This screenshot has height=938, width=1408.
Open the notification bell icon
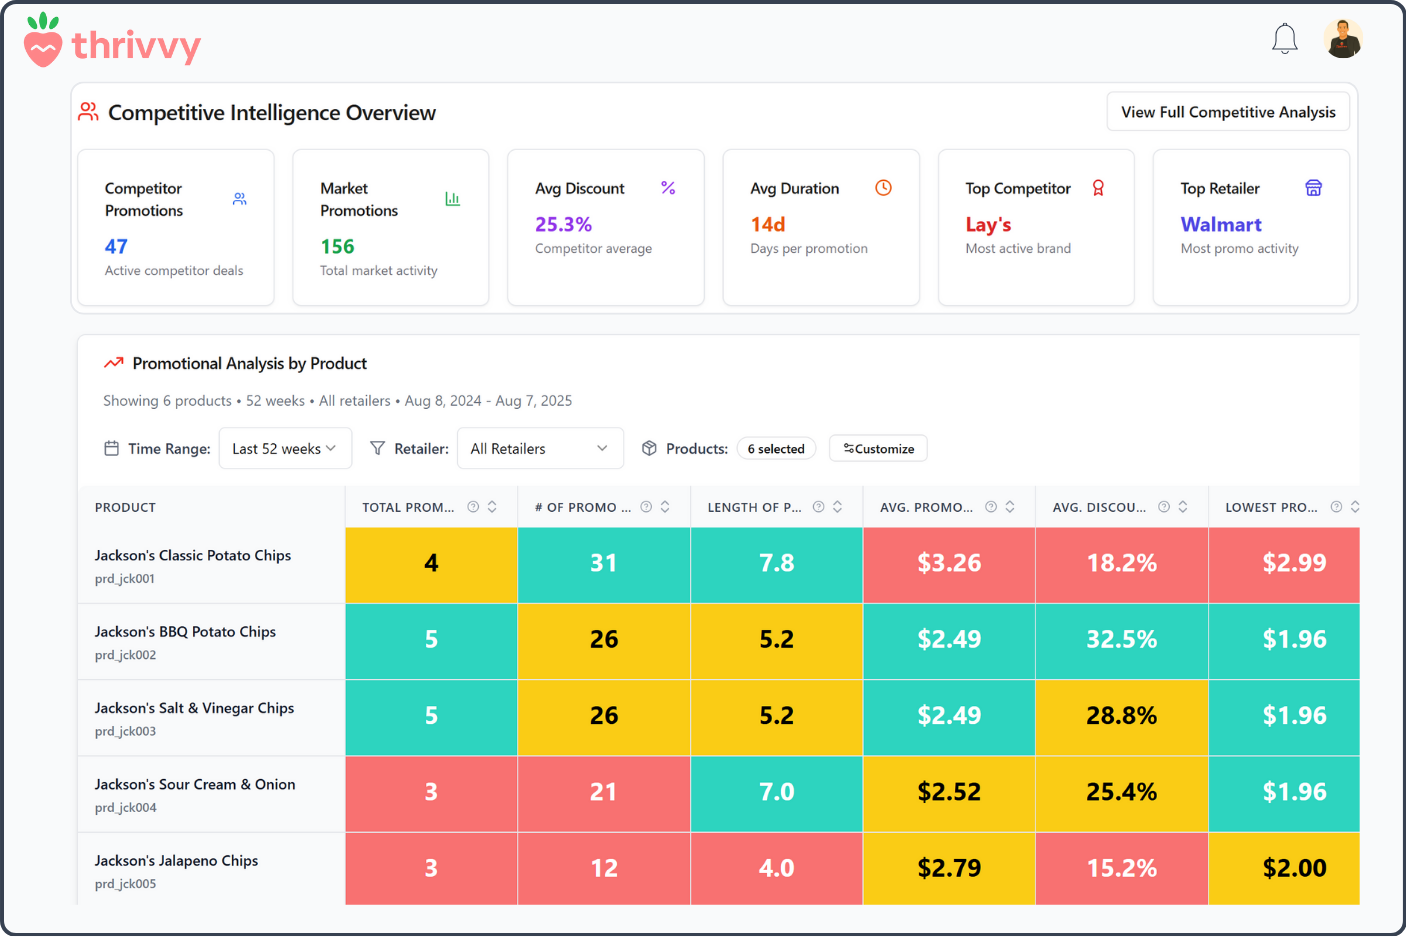tap(1284, 38)
